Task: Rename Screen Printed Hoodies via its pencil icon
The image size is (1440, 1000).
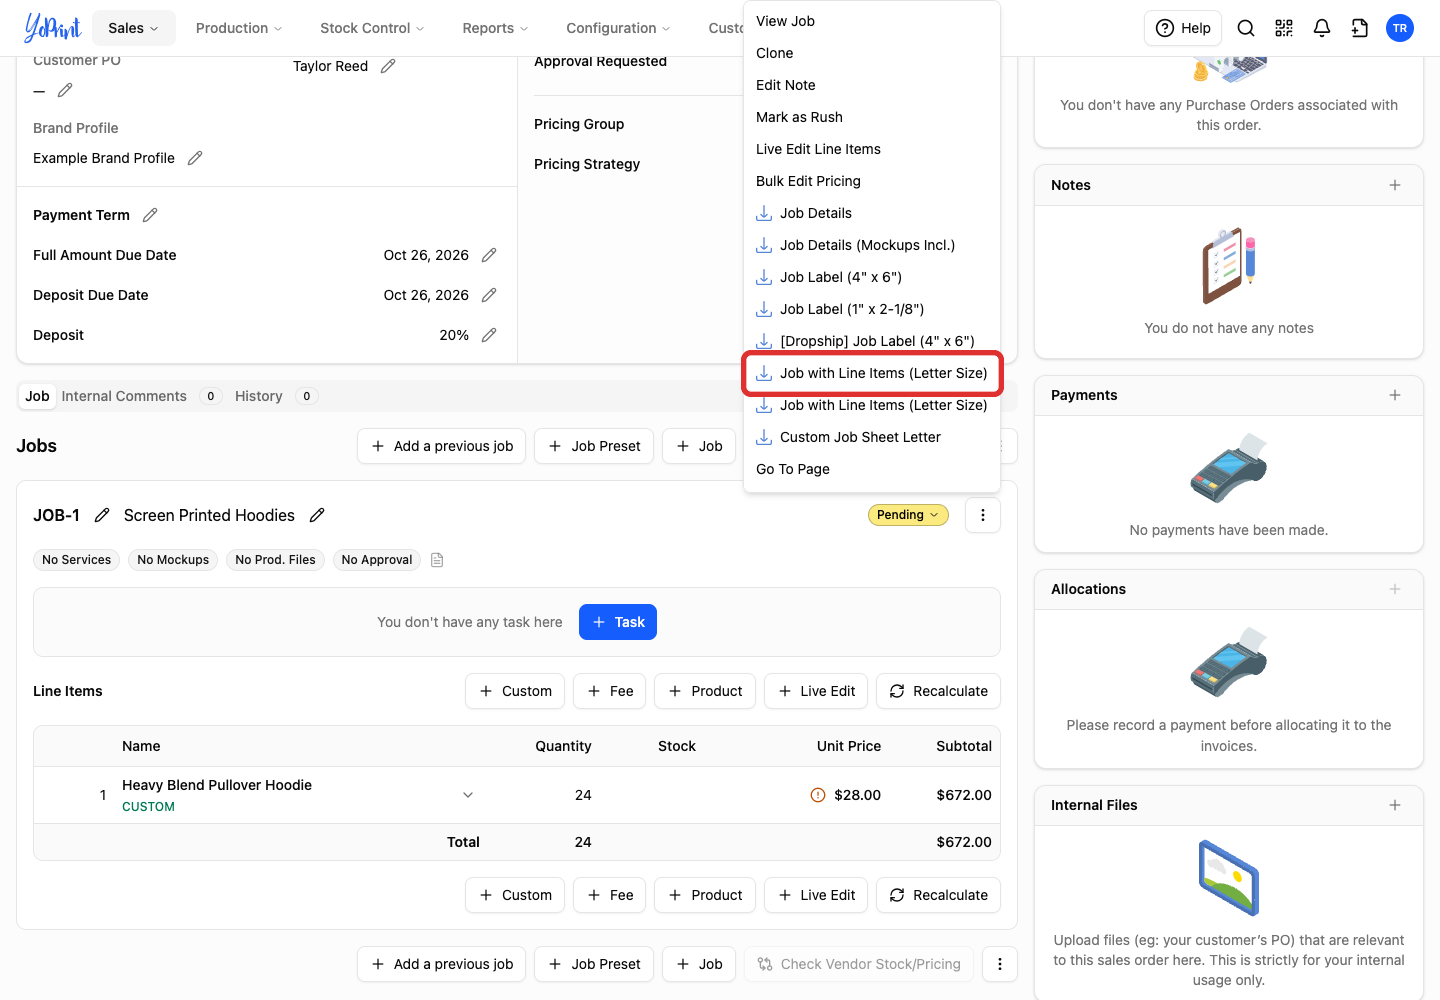Action: 317,515
